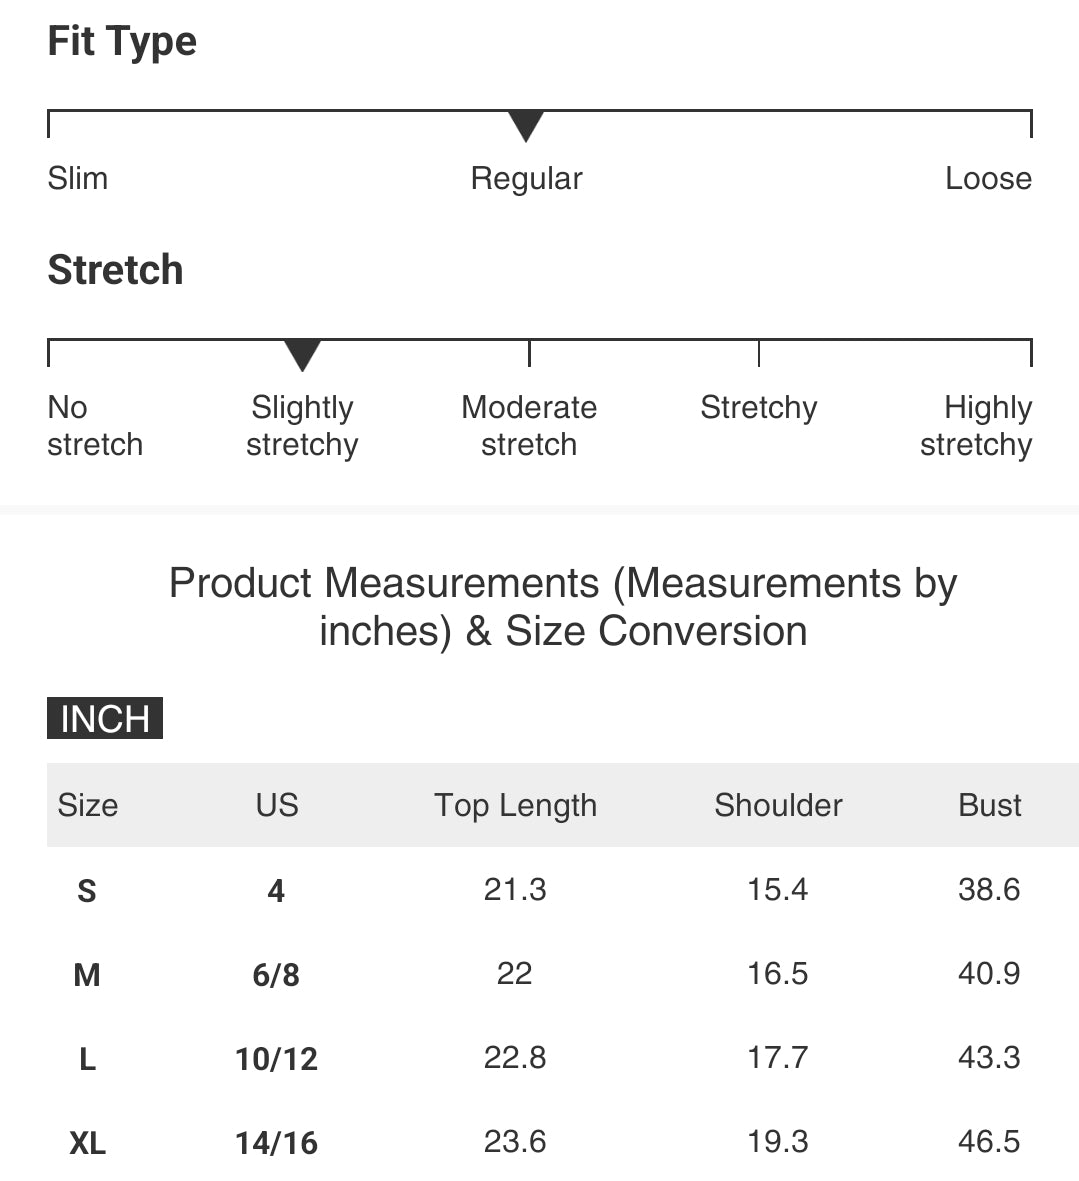Select the L size row label

[87, 1060]
